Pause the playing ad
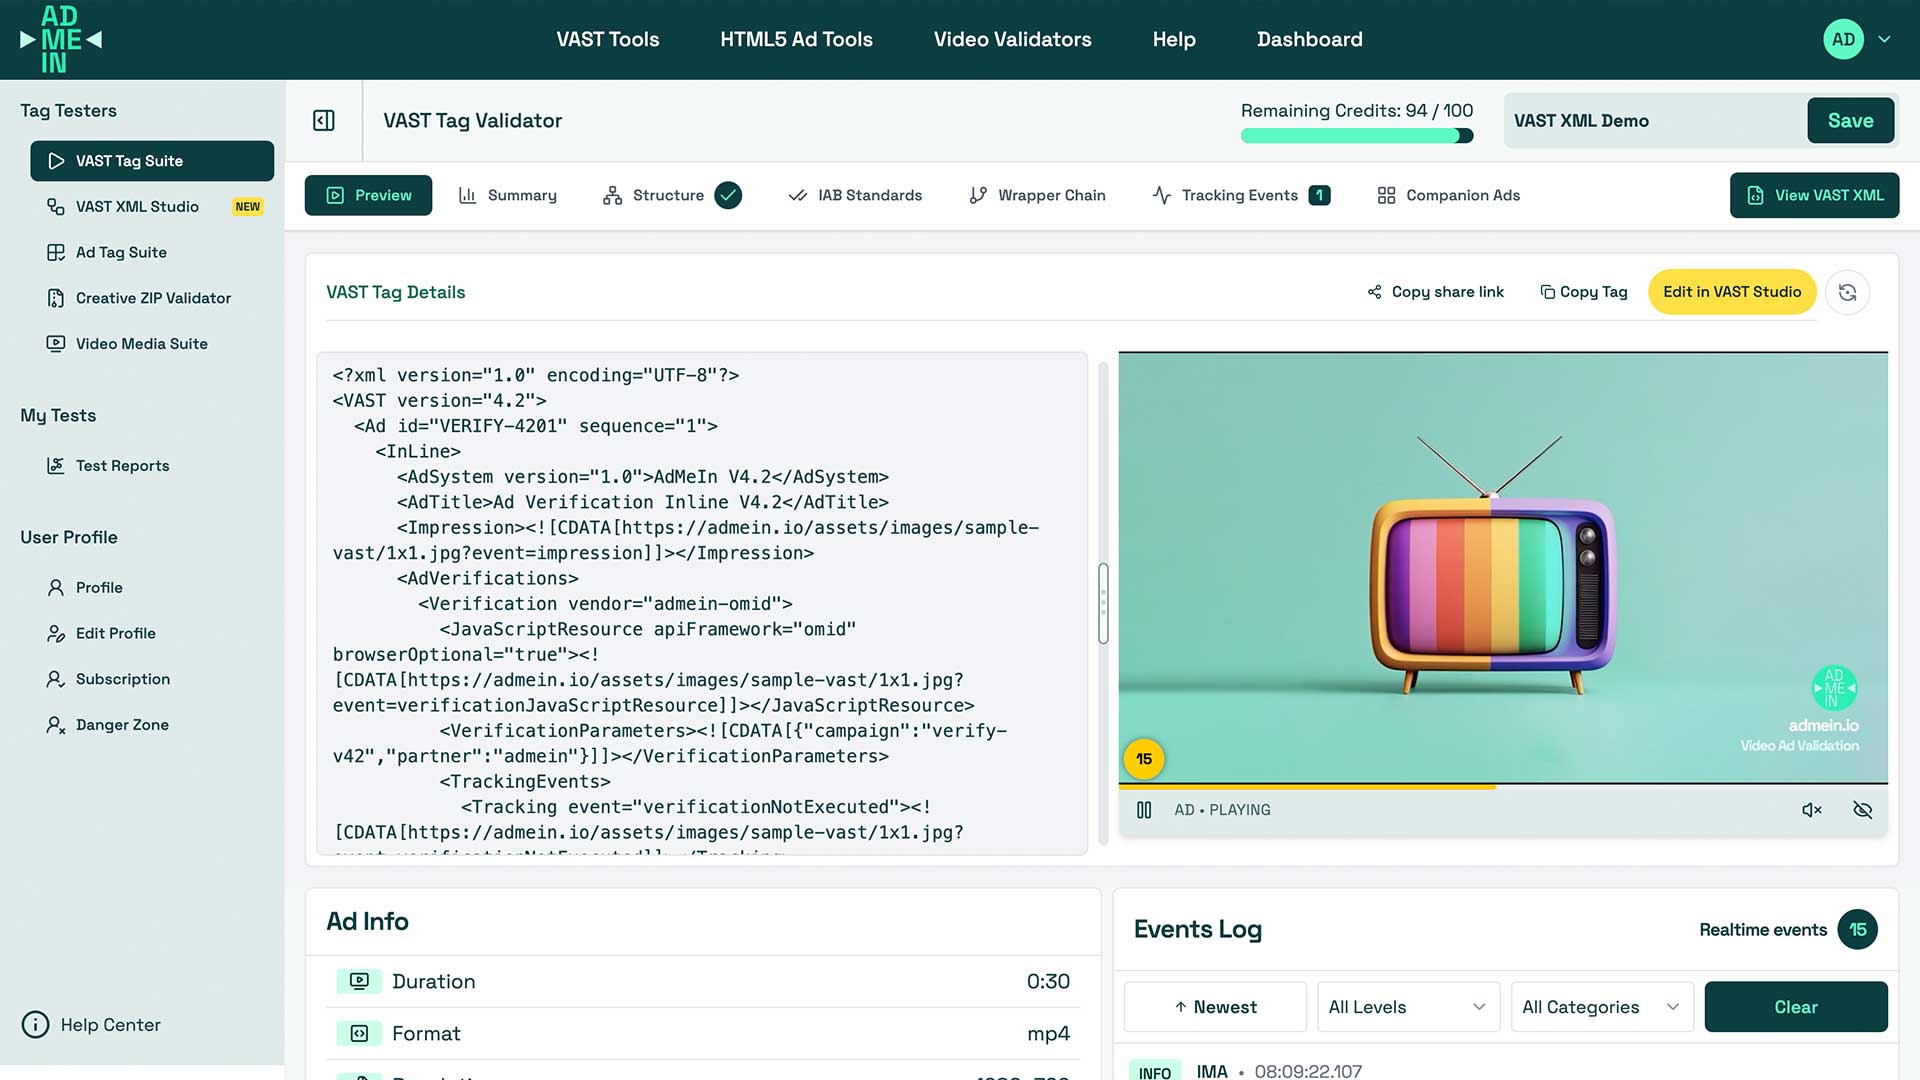1920x1080 pixels. [x=1143, y=810]
